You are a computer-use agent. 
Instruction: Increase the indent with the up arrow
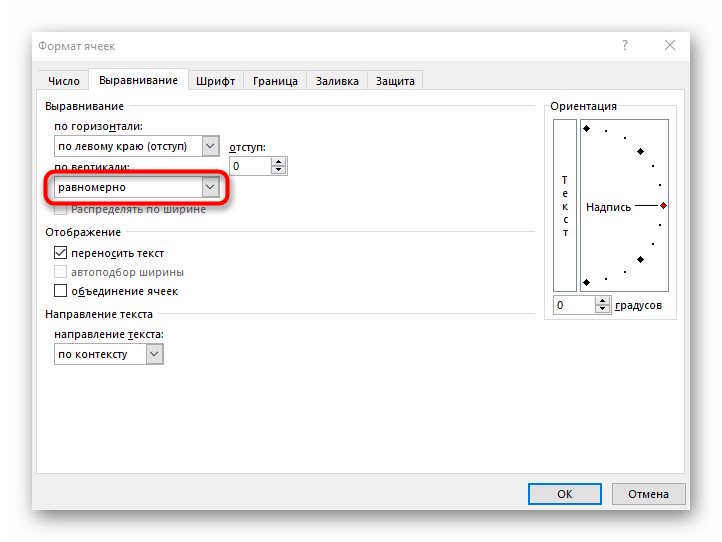click(279, 162)
